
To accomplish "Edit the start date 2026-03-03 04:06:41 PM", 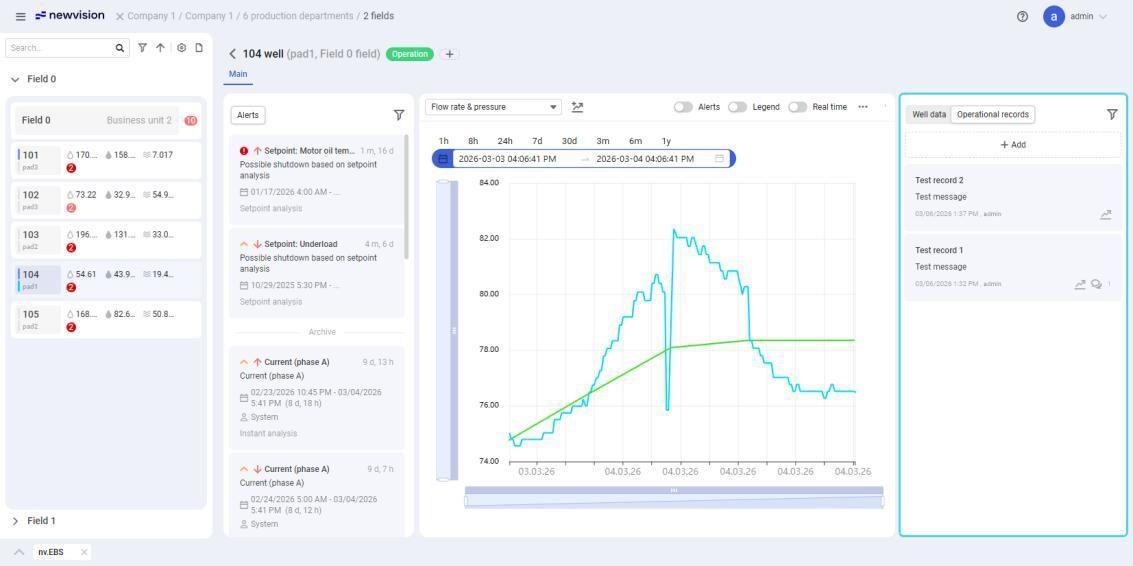I will coord(507,159).
